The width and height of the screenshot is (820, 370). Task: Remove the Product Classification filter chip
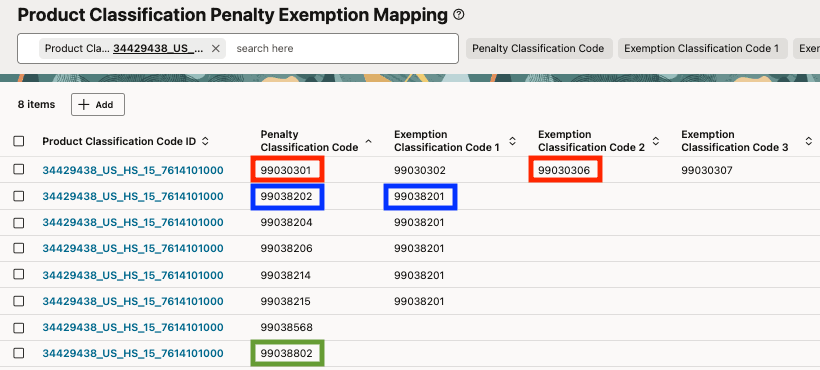(215, 49)
